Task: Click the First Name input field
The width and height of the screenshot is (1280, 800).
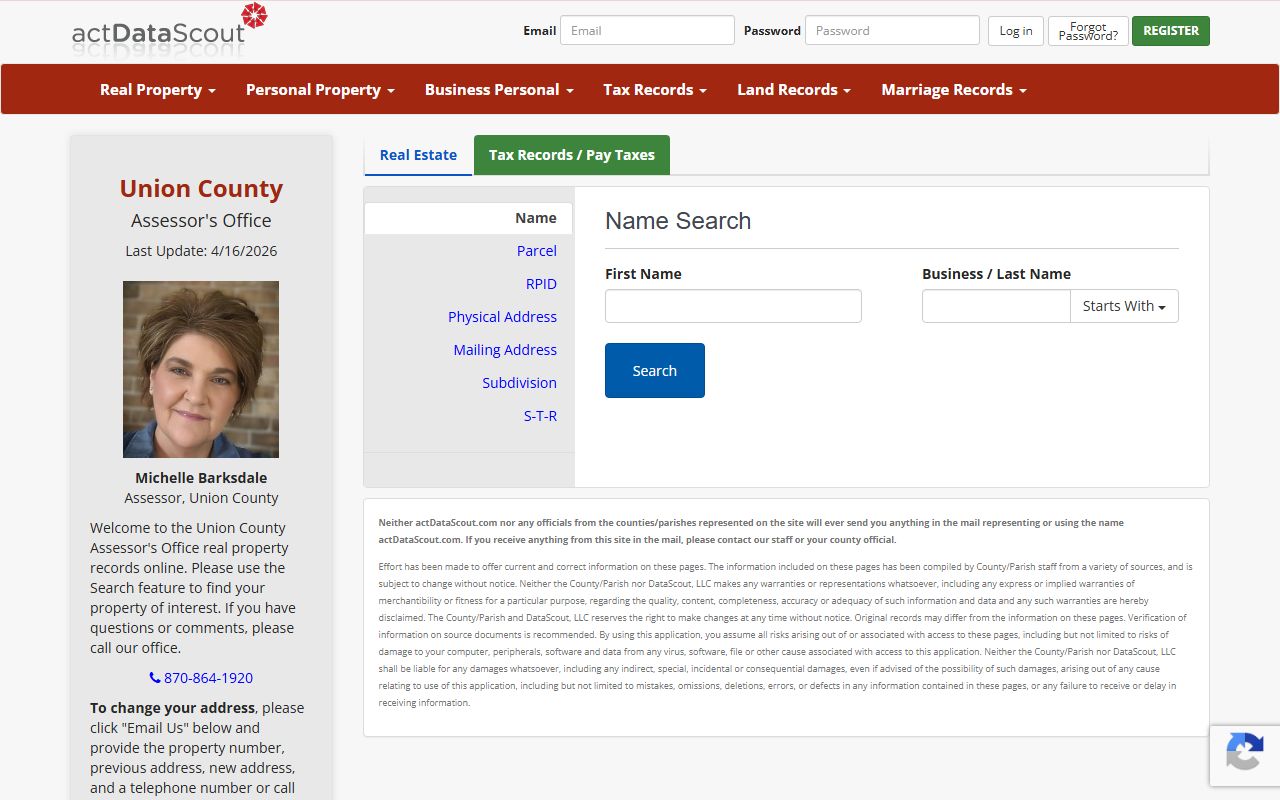Action: pos(733,306)
